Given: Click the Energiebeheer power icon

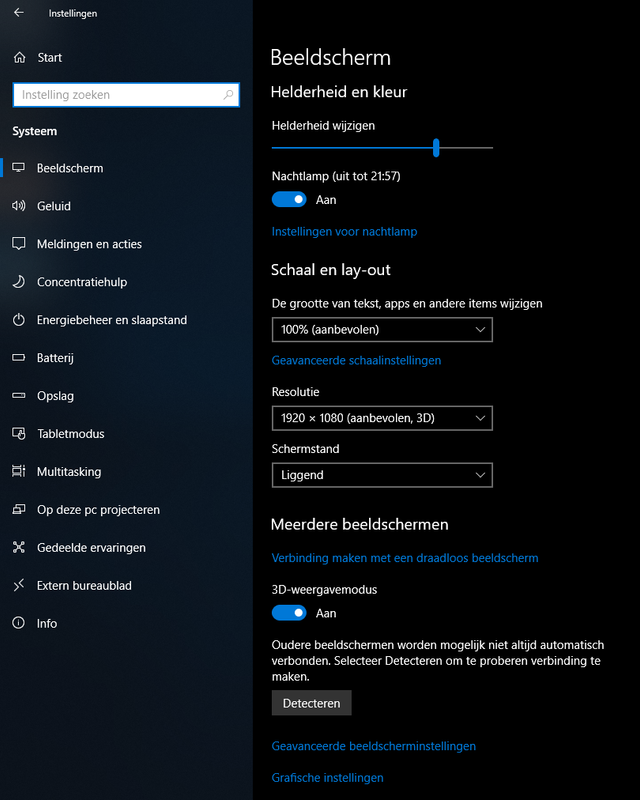Looking at the screenshot, I should [18, 319].
